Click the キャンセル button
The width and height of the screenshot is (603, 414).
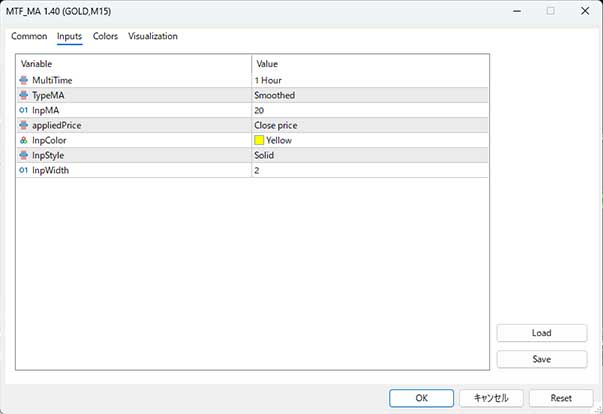491,398
